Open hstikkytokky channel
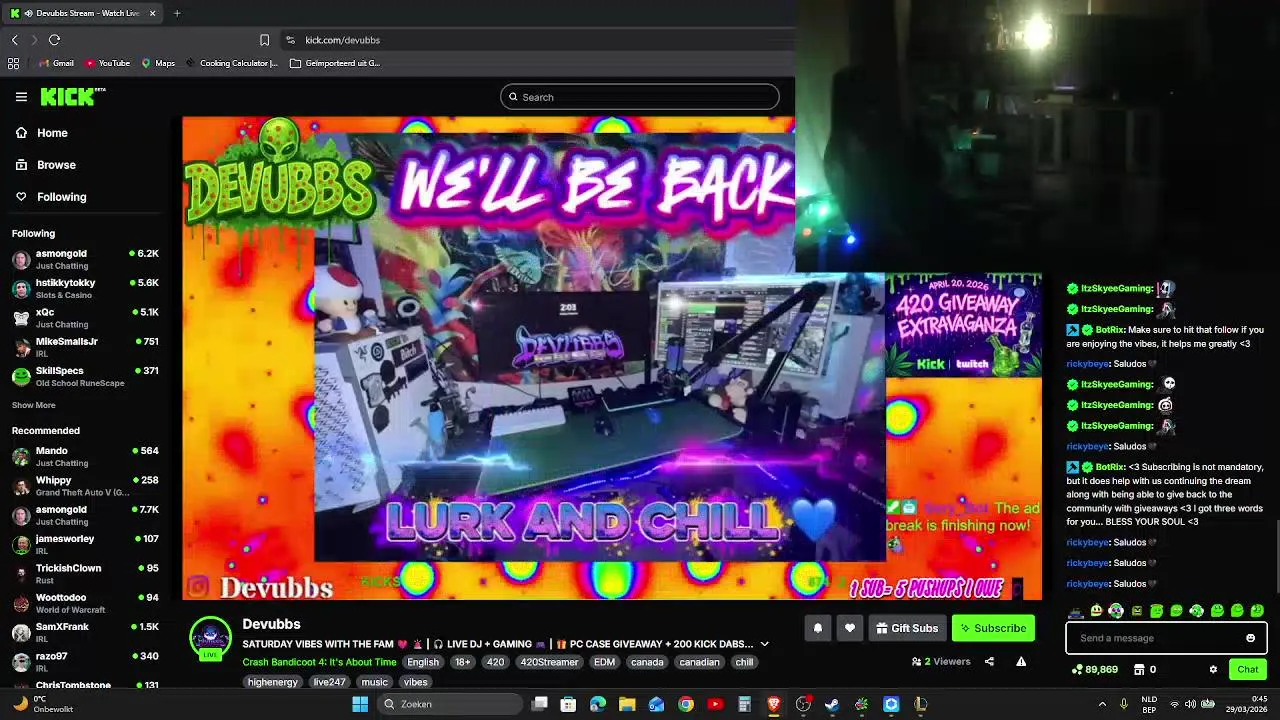This screenshot has height=720, width=1280. tap(85, 289)
